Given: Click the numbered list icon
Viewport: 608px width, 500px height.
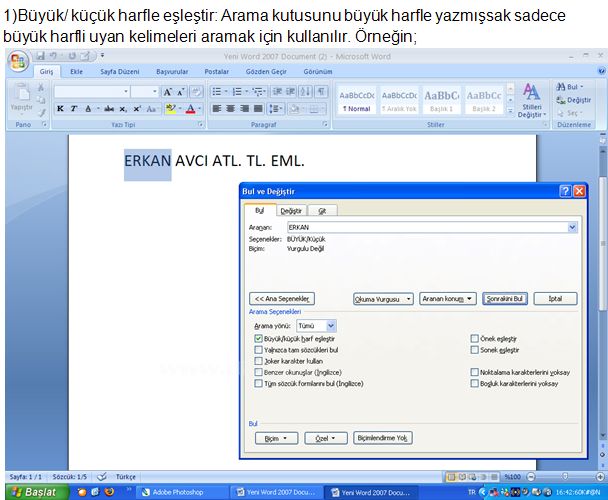Looking at the screenshot, I should click(x=237, y=92).
